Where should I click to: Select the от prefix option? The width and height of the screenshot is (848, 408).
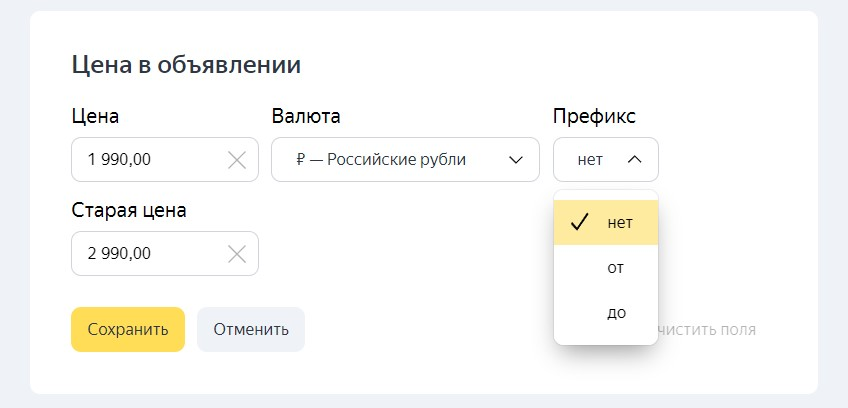point(606,267)
